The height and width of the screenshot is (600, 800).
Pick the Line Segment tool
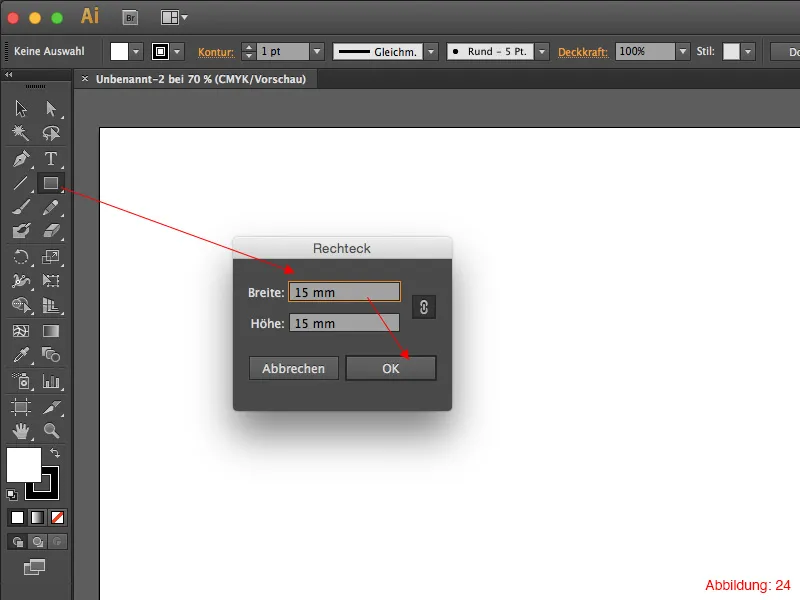click(x=21, y=183)
